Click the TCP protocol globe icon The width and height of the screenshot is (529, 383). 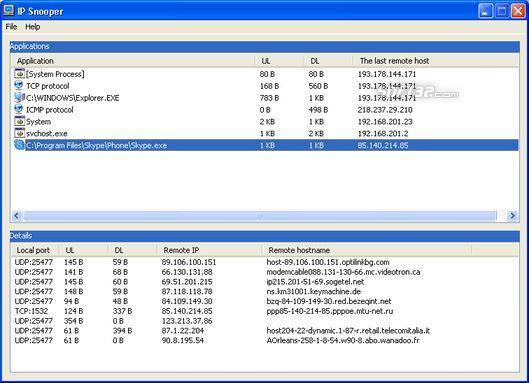(x=19, y=85)
